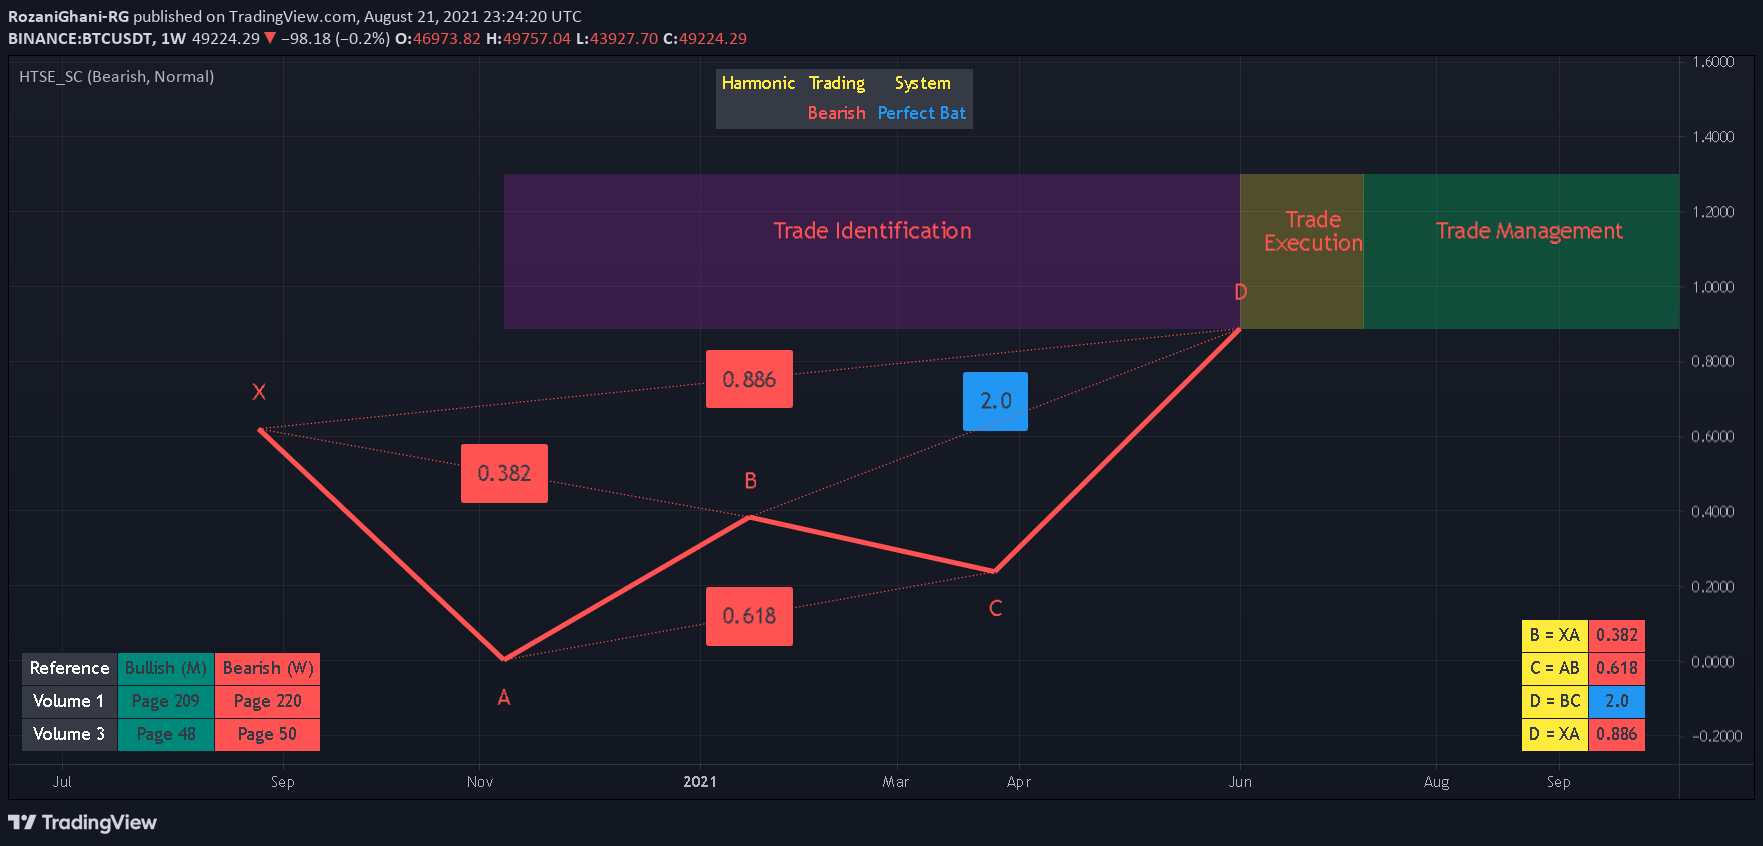
Task: Select the HTSE_SC (Bearish, Normal) indicator legend
Action: 116,77
